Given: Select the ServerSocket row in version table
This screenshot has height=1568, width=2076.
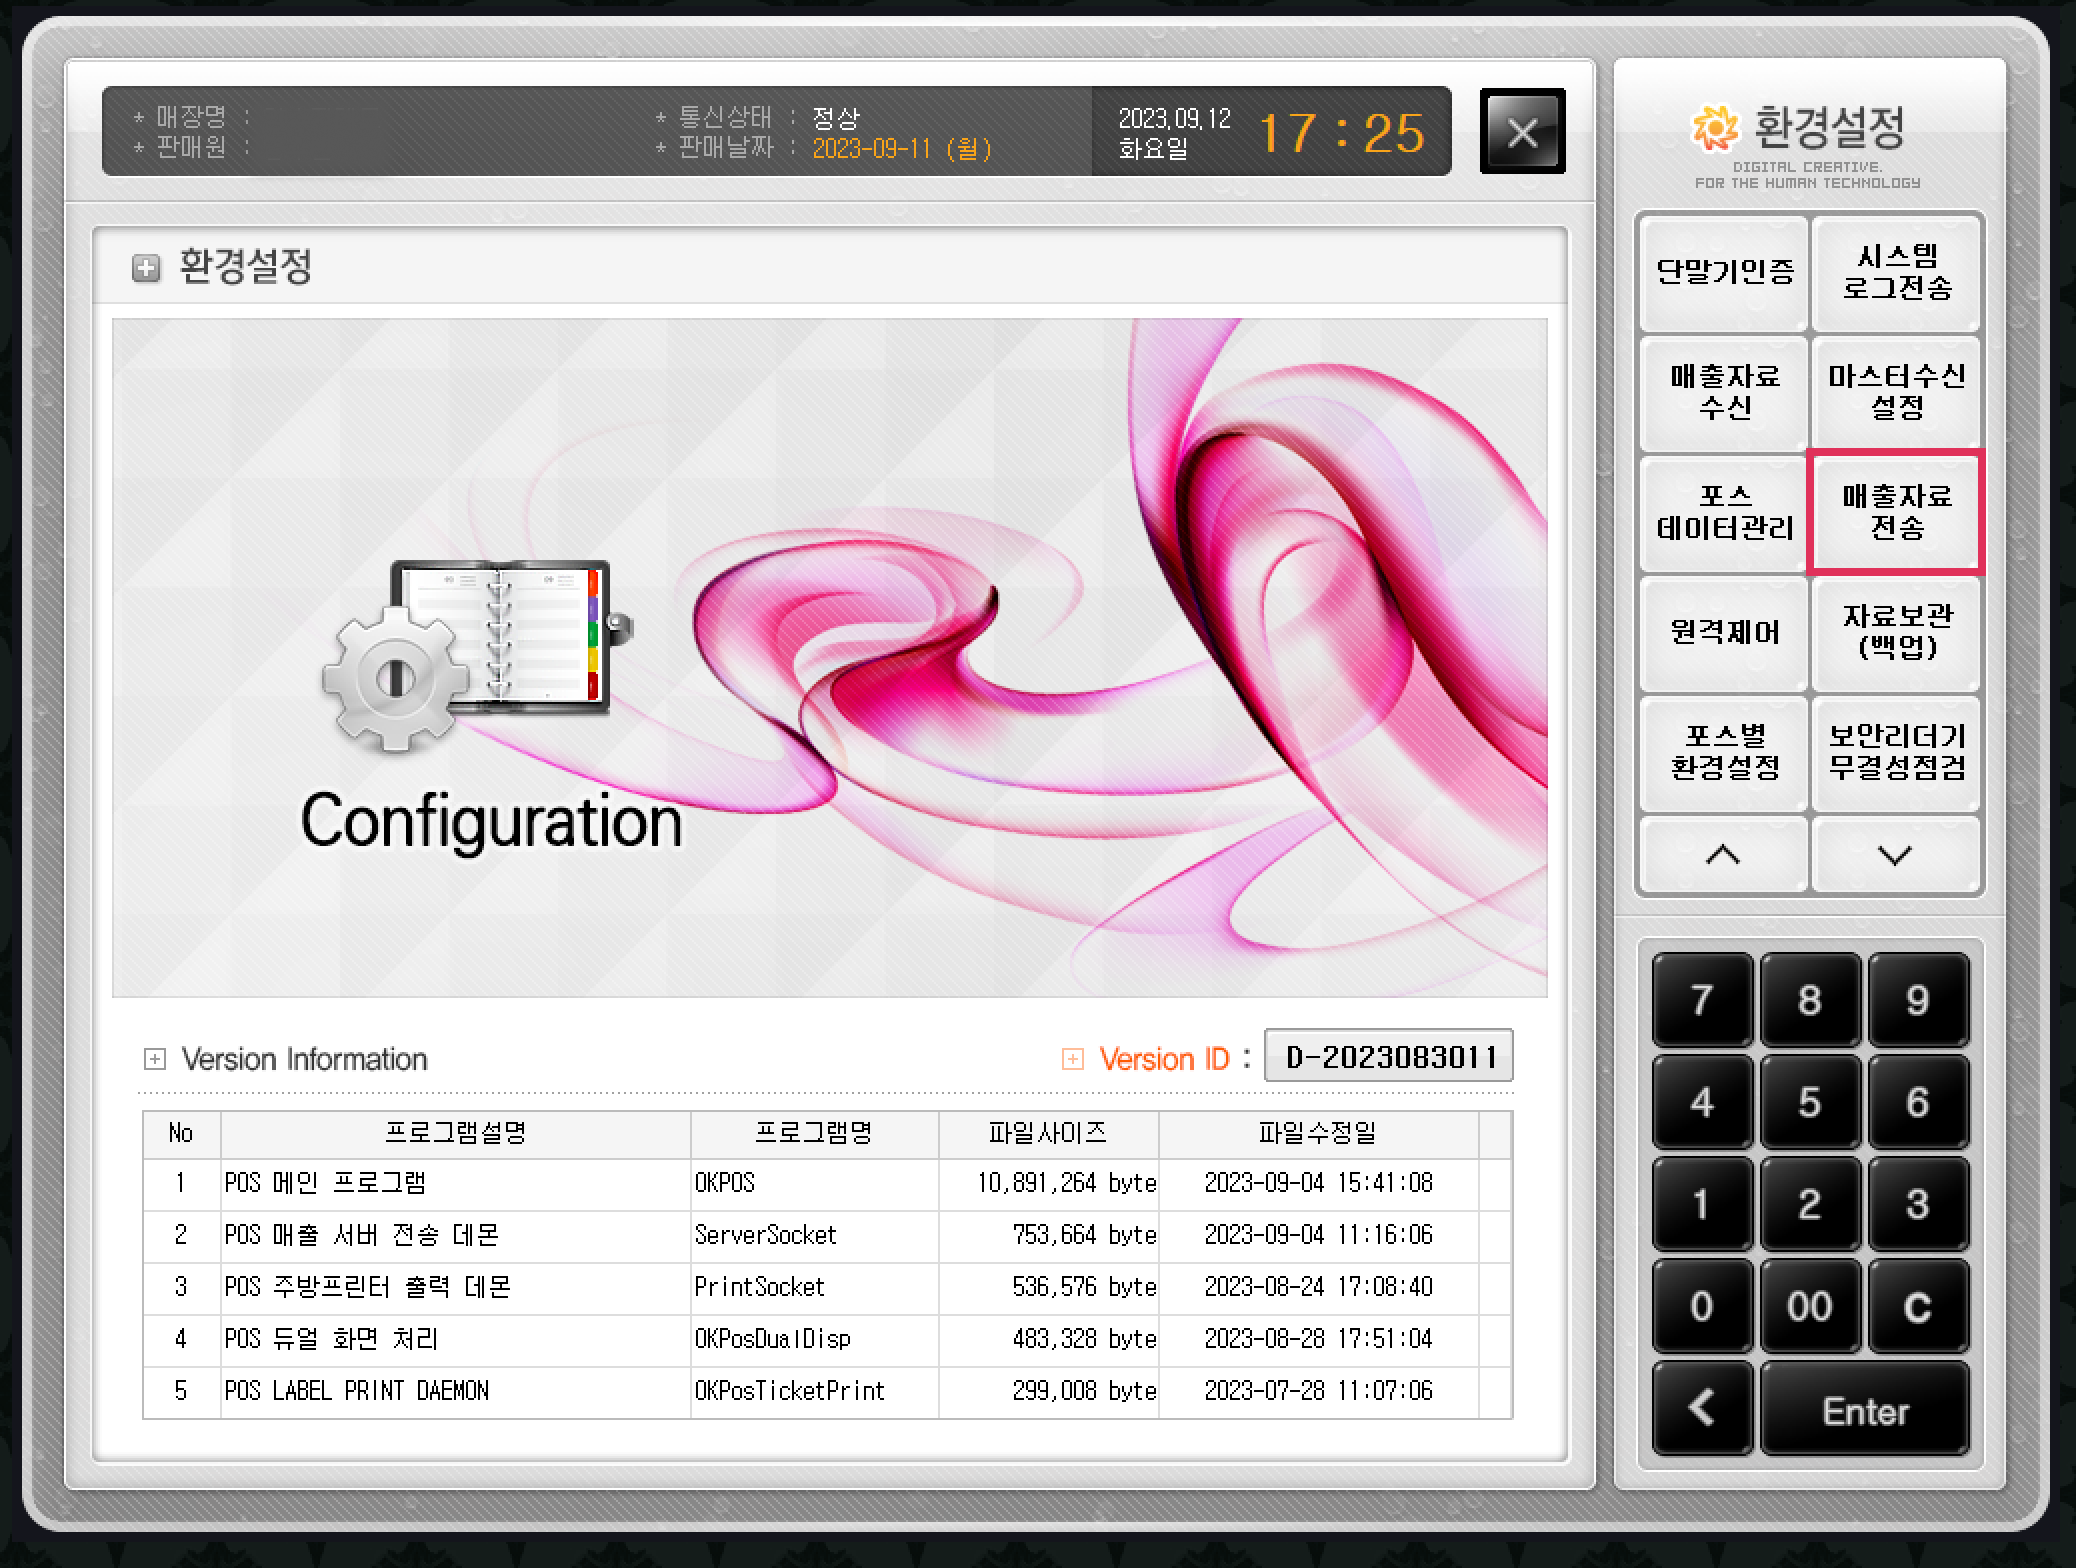Looking at the screenshot, I should click(x=826, y=1235).
